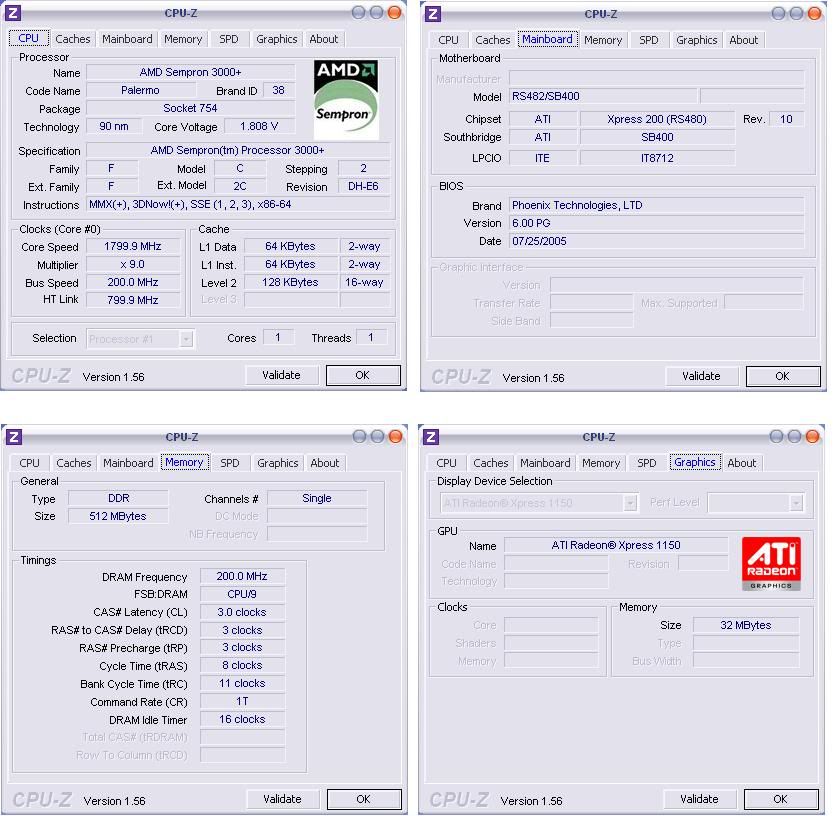Click the AMD Sempron logo image
The height and width of the screenshot is (816, 834).
coord(346,99)
